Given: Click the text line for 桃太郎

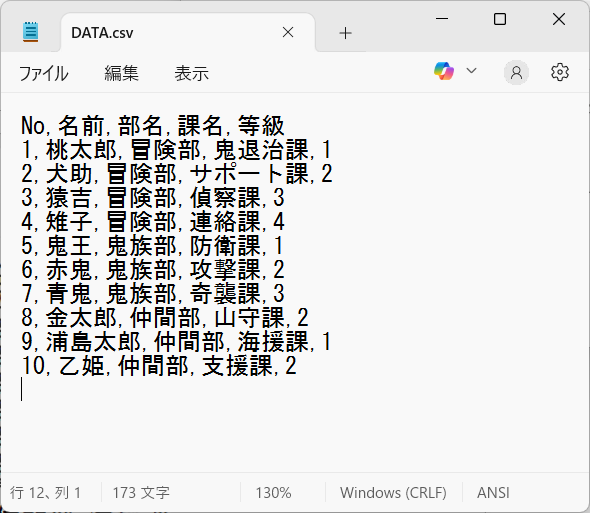Looking at the screenshot, I should tap(176, 149).
